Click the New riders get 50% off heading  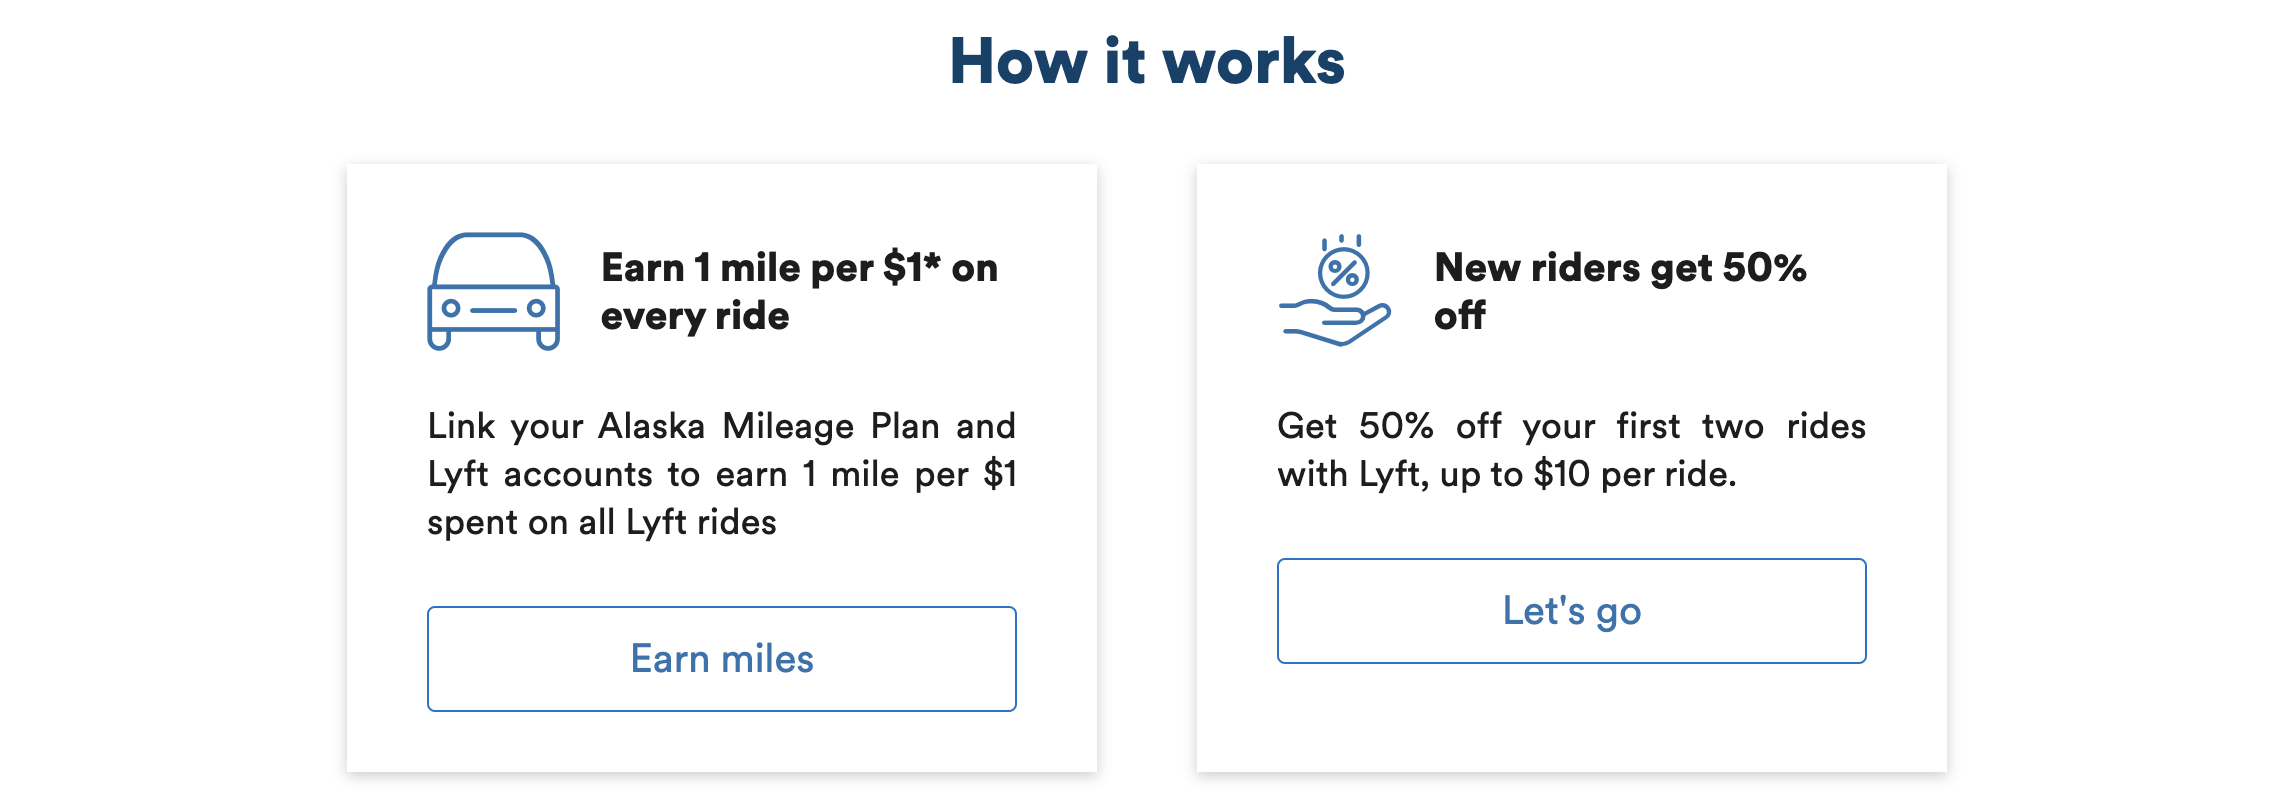coord(1620,291)
